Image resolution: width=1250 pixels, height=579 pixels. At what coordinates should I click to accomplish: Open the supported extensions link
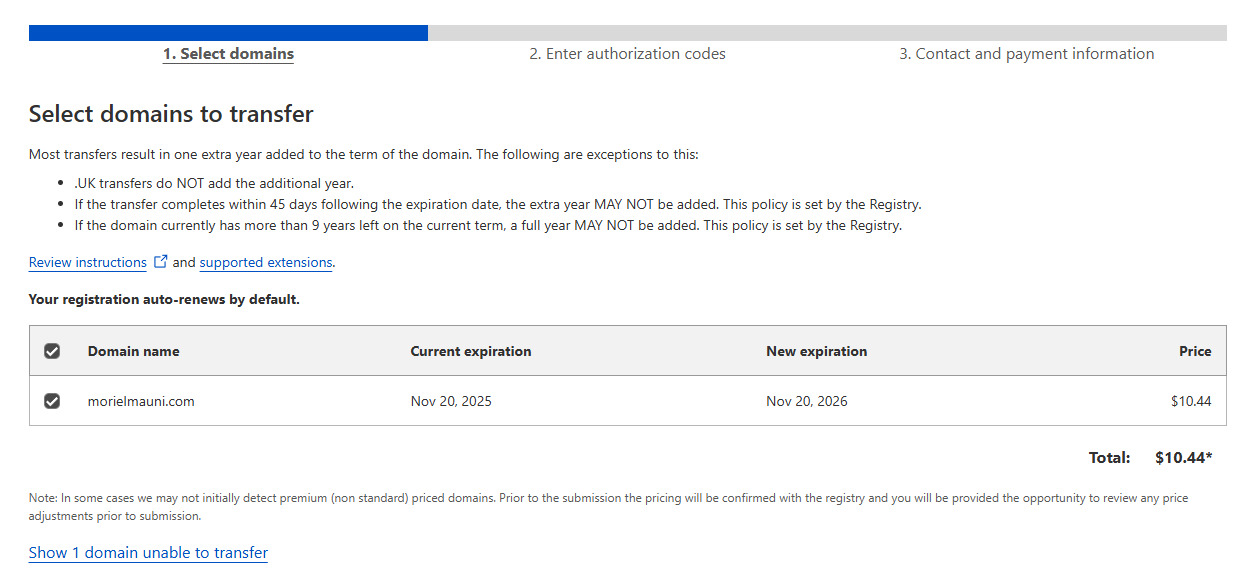(266, 263)
